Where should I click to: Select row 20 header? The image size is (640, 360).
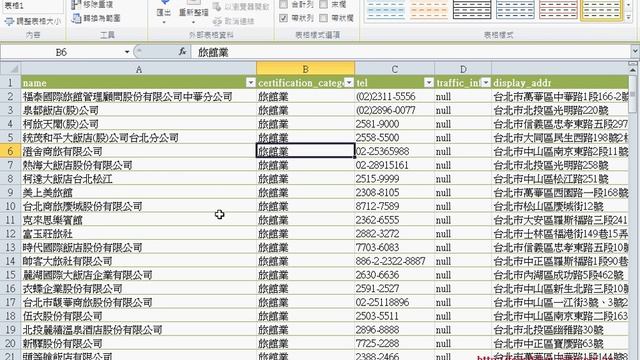10,343
